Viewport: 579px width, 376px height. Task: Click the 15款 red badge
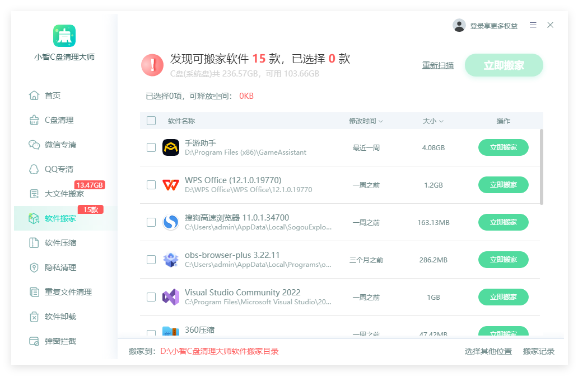(x=90, y=210)
